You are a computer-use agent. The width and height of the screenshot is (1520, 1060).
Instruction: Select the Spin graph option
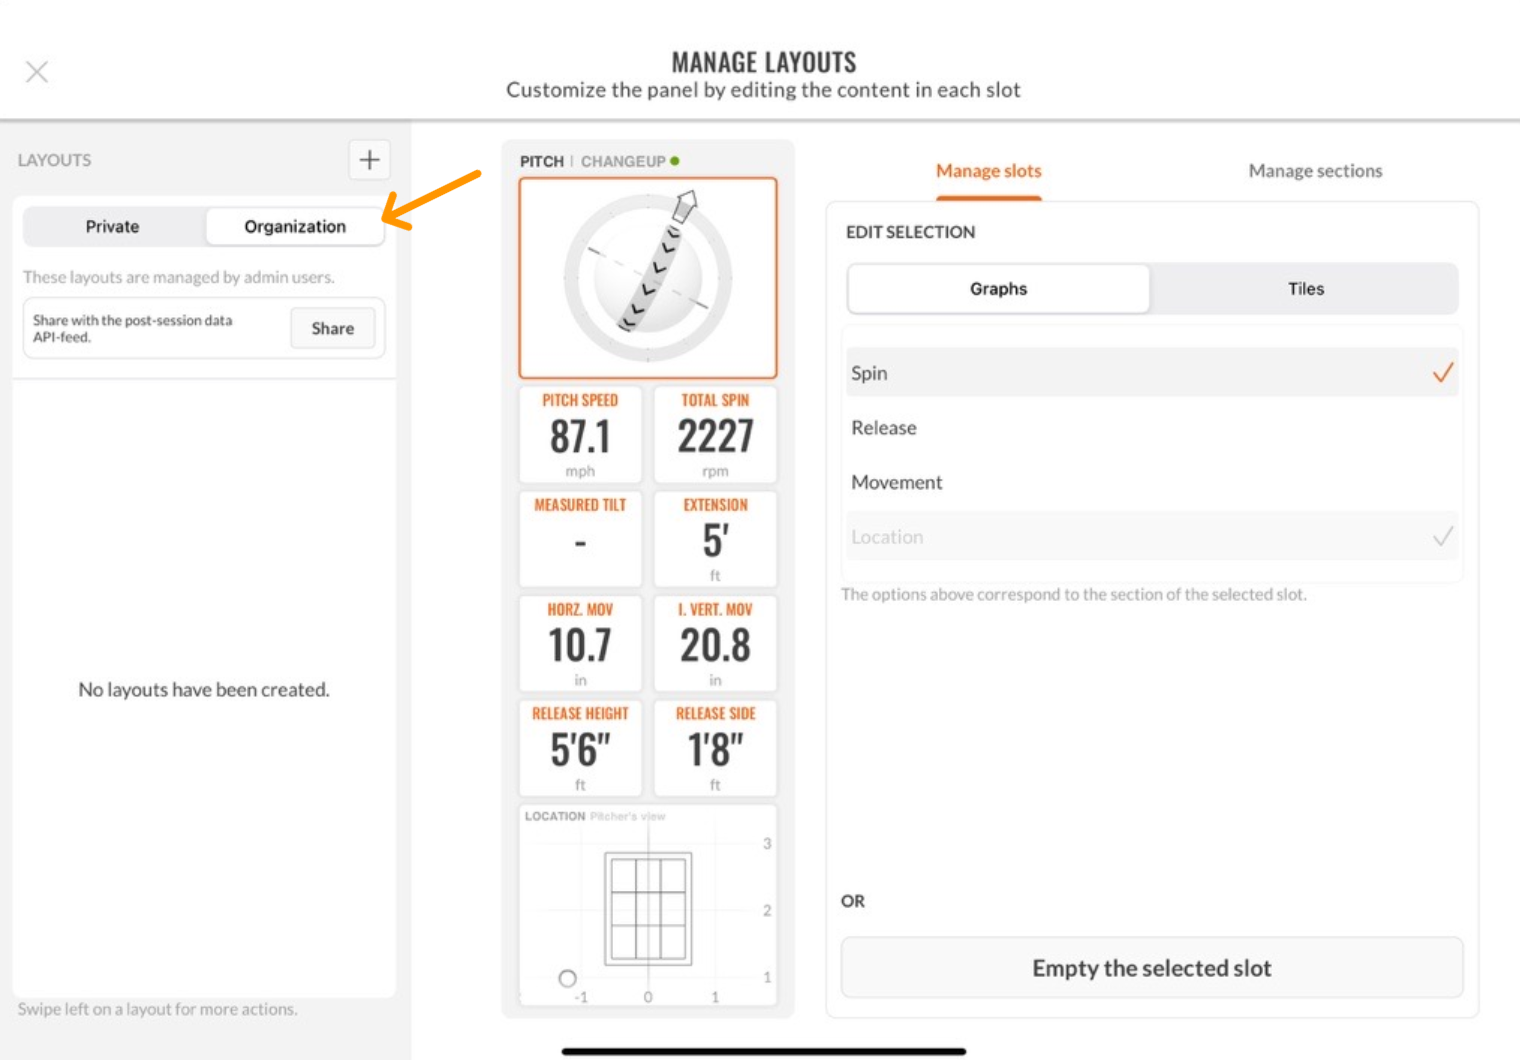1152,373
